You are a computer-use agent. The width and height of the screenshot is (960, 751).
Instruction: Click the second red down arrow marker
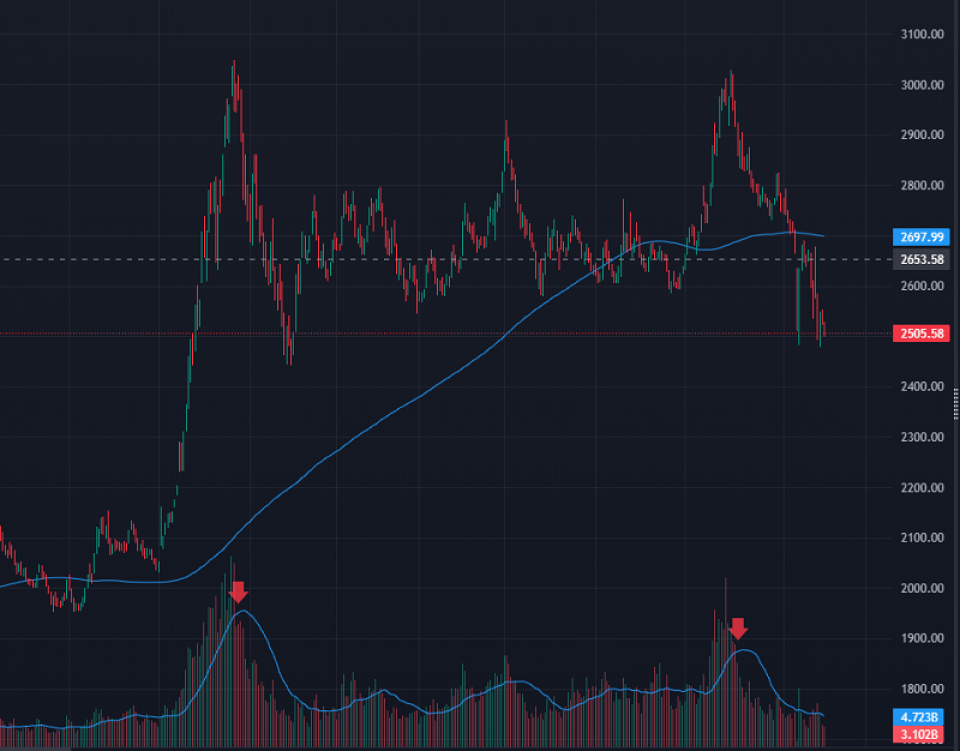point(738,628)
